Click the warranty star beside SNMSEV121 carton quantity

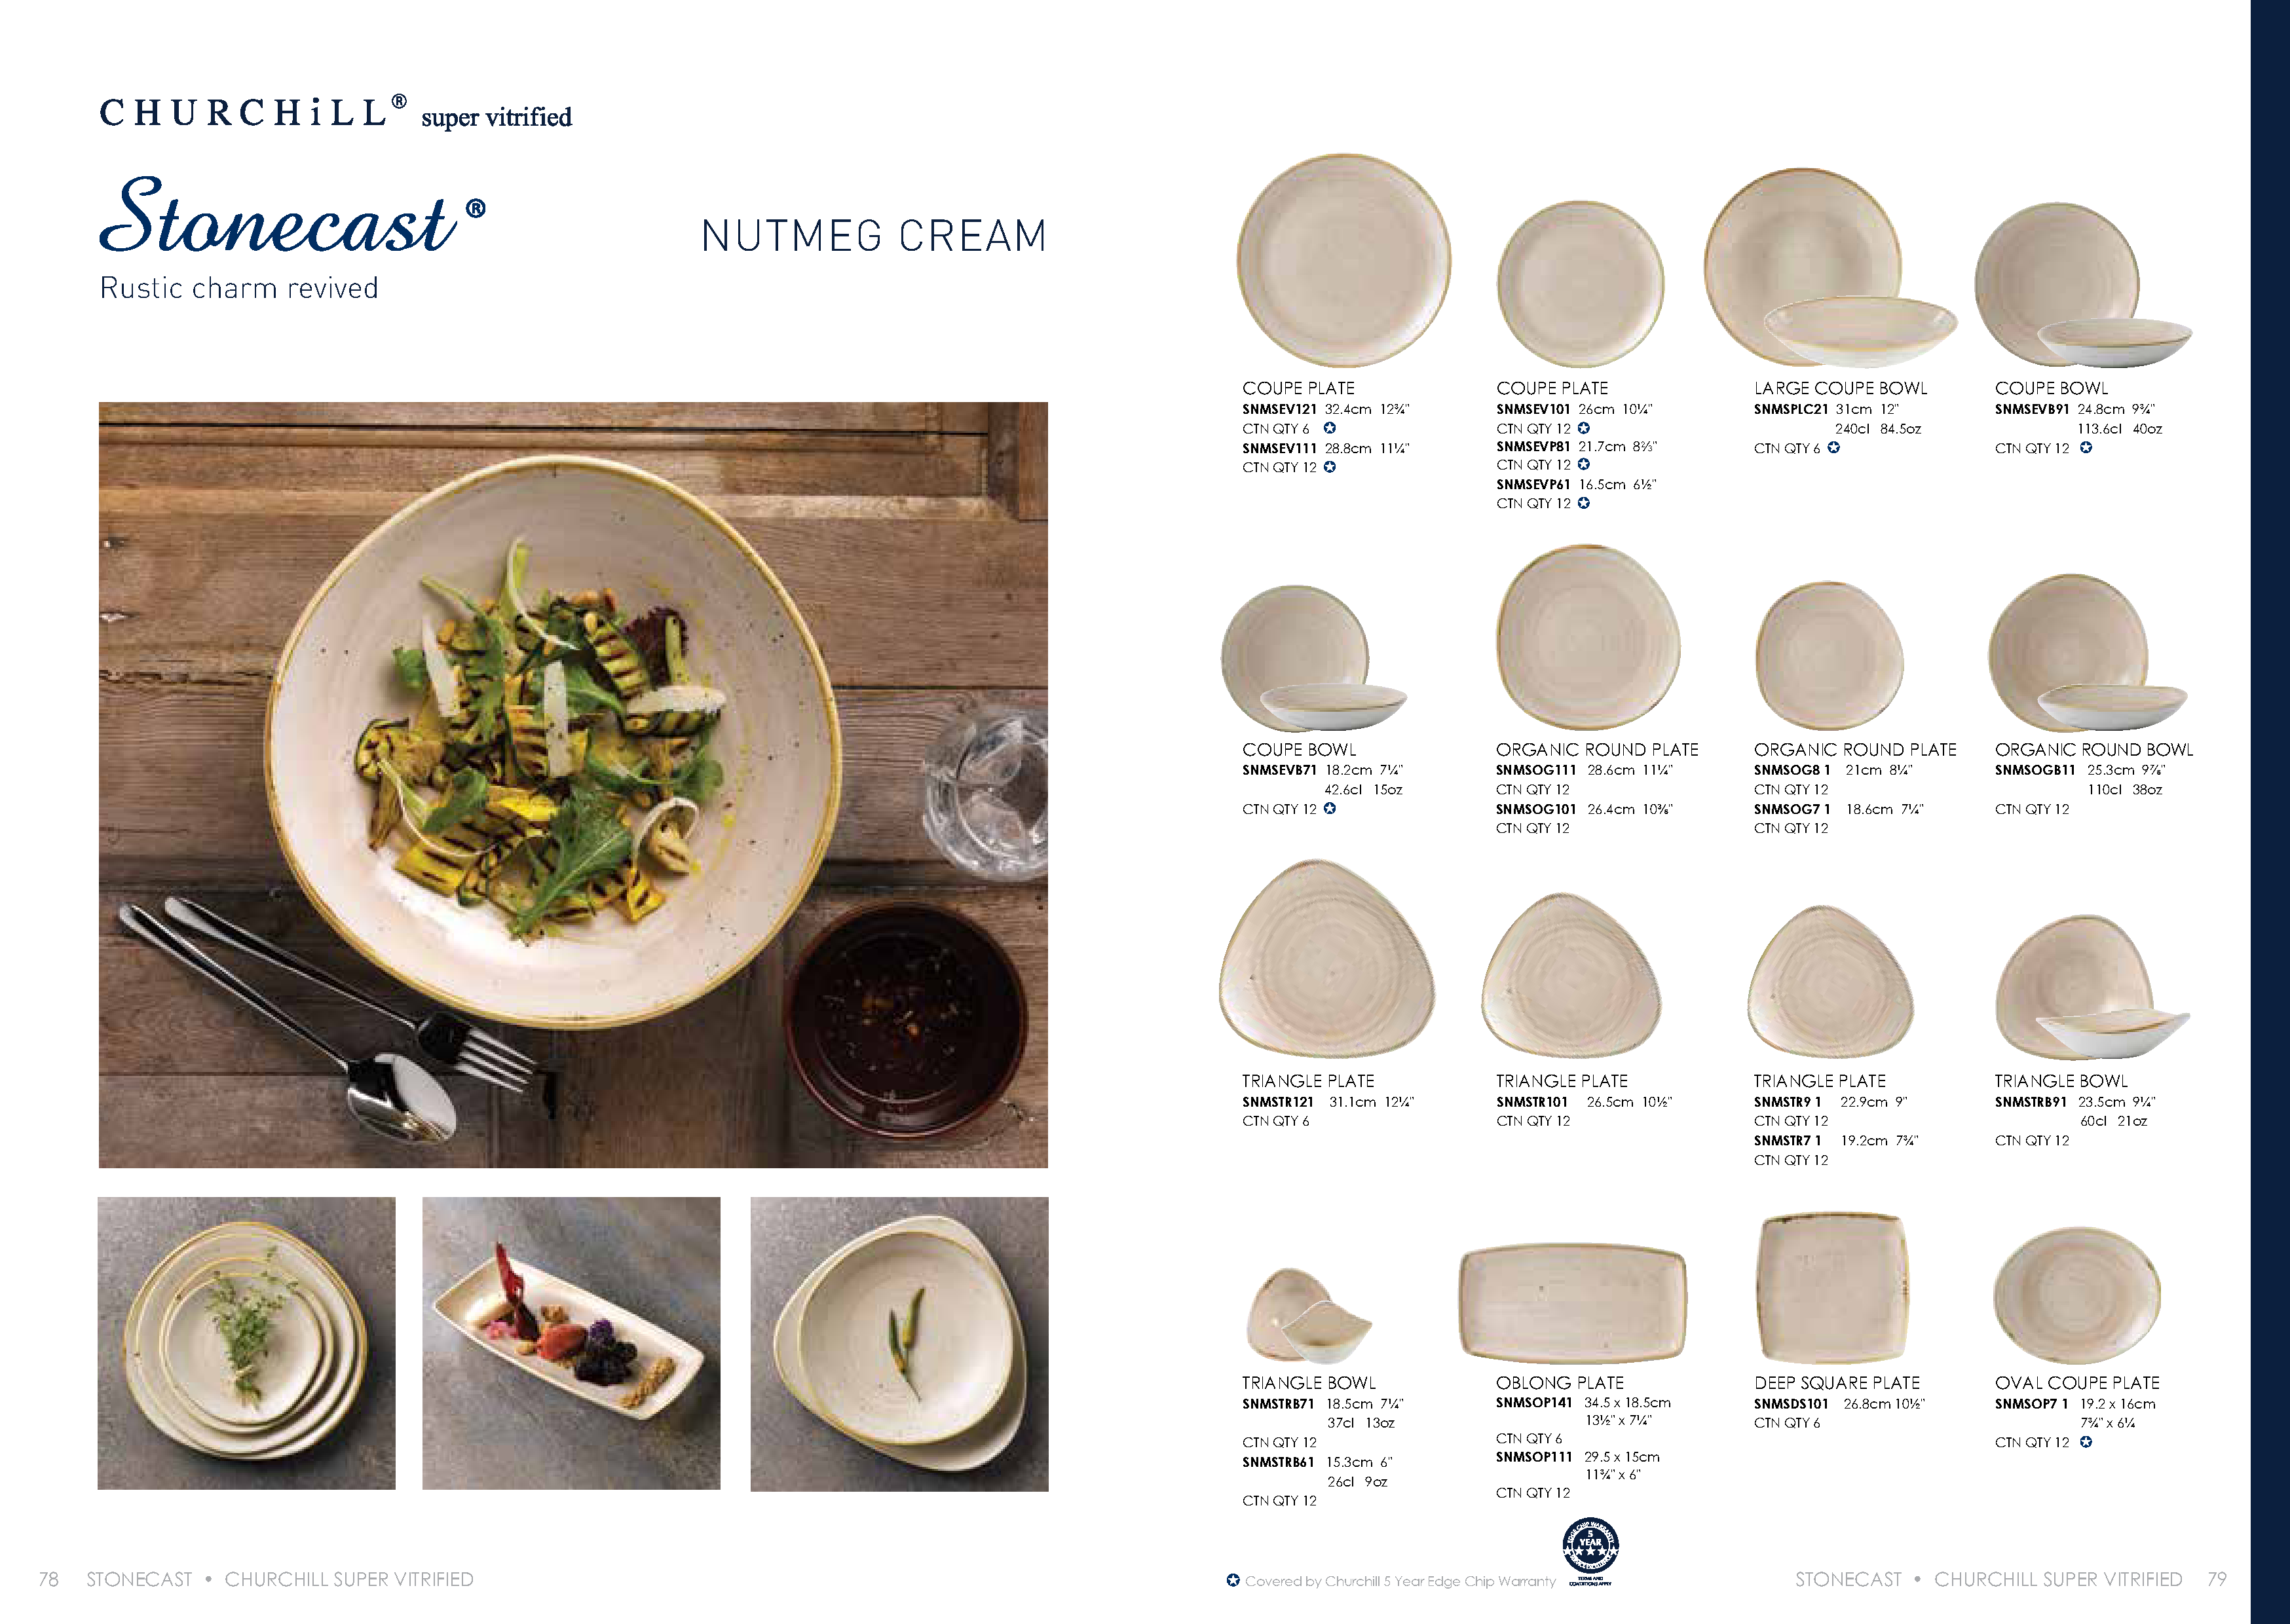(1329, 428)
